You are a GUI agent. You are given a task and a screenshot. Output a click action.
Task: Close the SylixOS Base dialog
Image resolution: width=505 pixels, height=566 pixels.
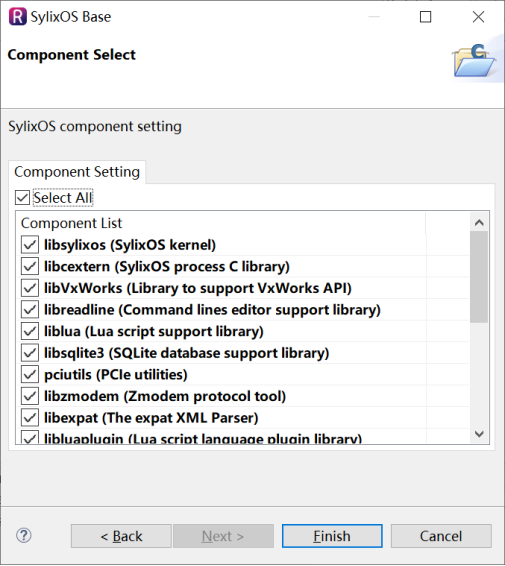(478, 17)
